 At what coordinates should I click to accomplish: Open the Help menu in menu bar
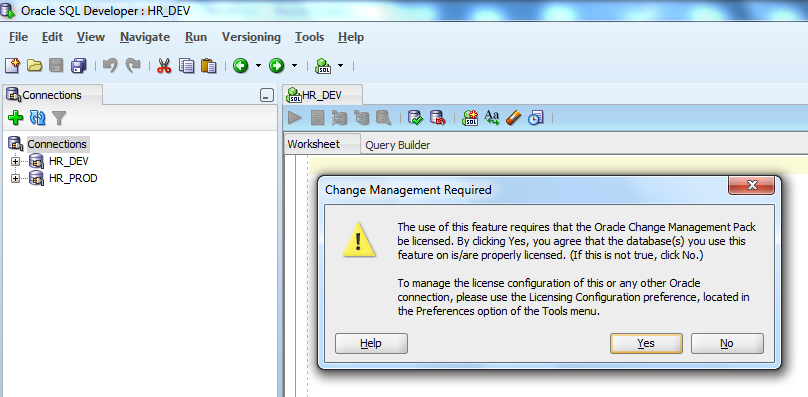351,37
